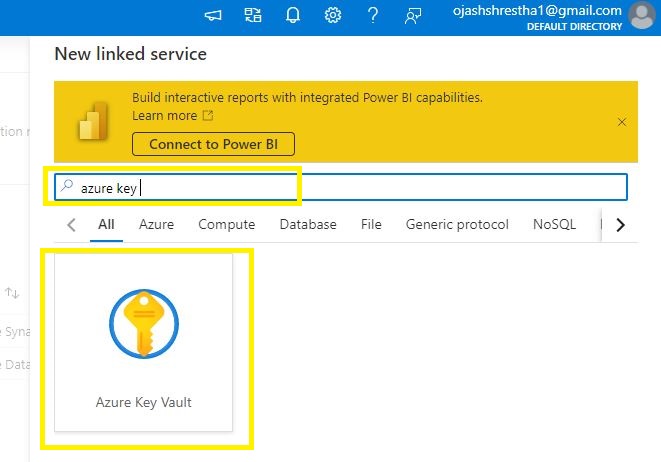This screenshot has height=462, width=661.
Task: Switch to the All tab
Action: click(106, 225)
